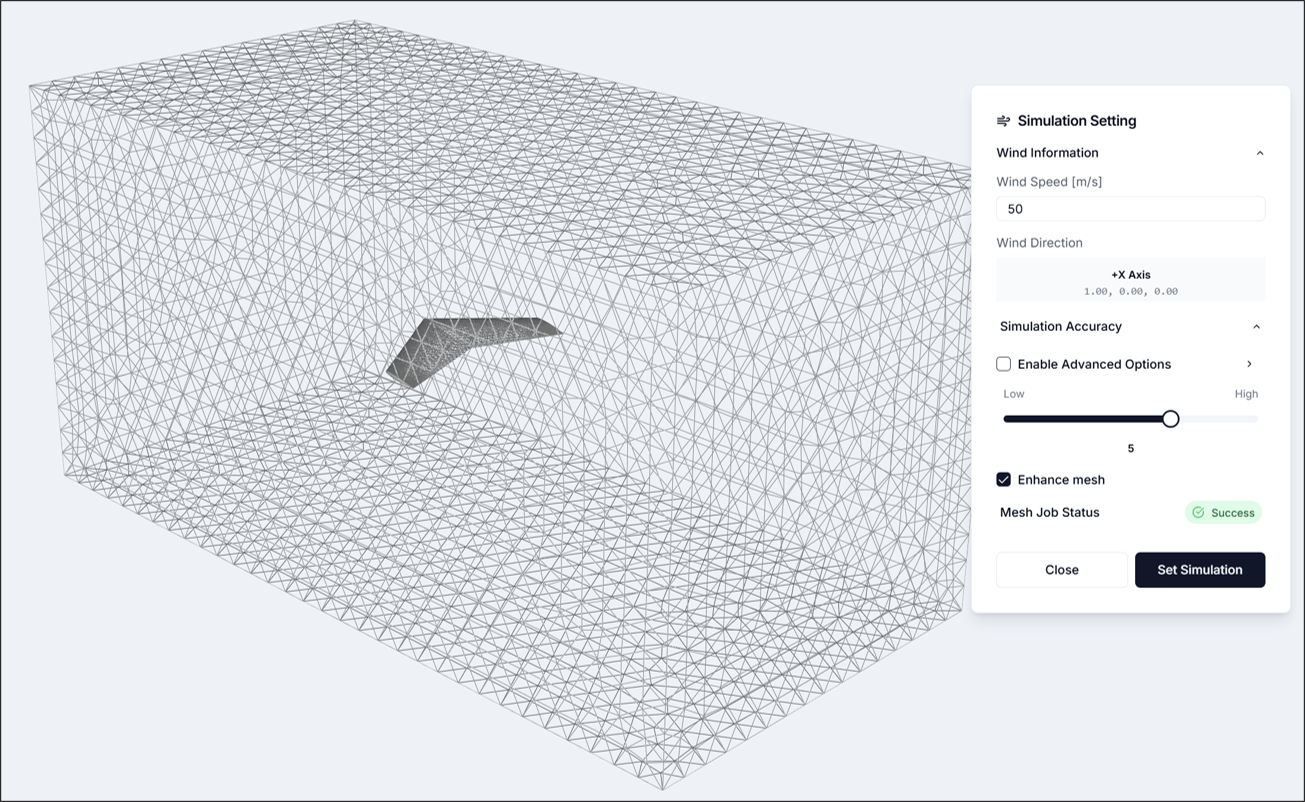1305x802 pixels.
Task: Click the green check icon in Success badge
Action: (x=1198, y=512)
